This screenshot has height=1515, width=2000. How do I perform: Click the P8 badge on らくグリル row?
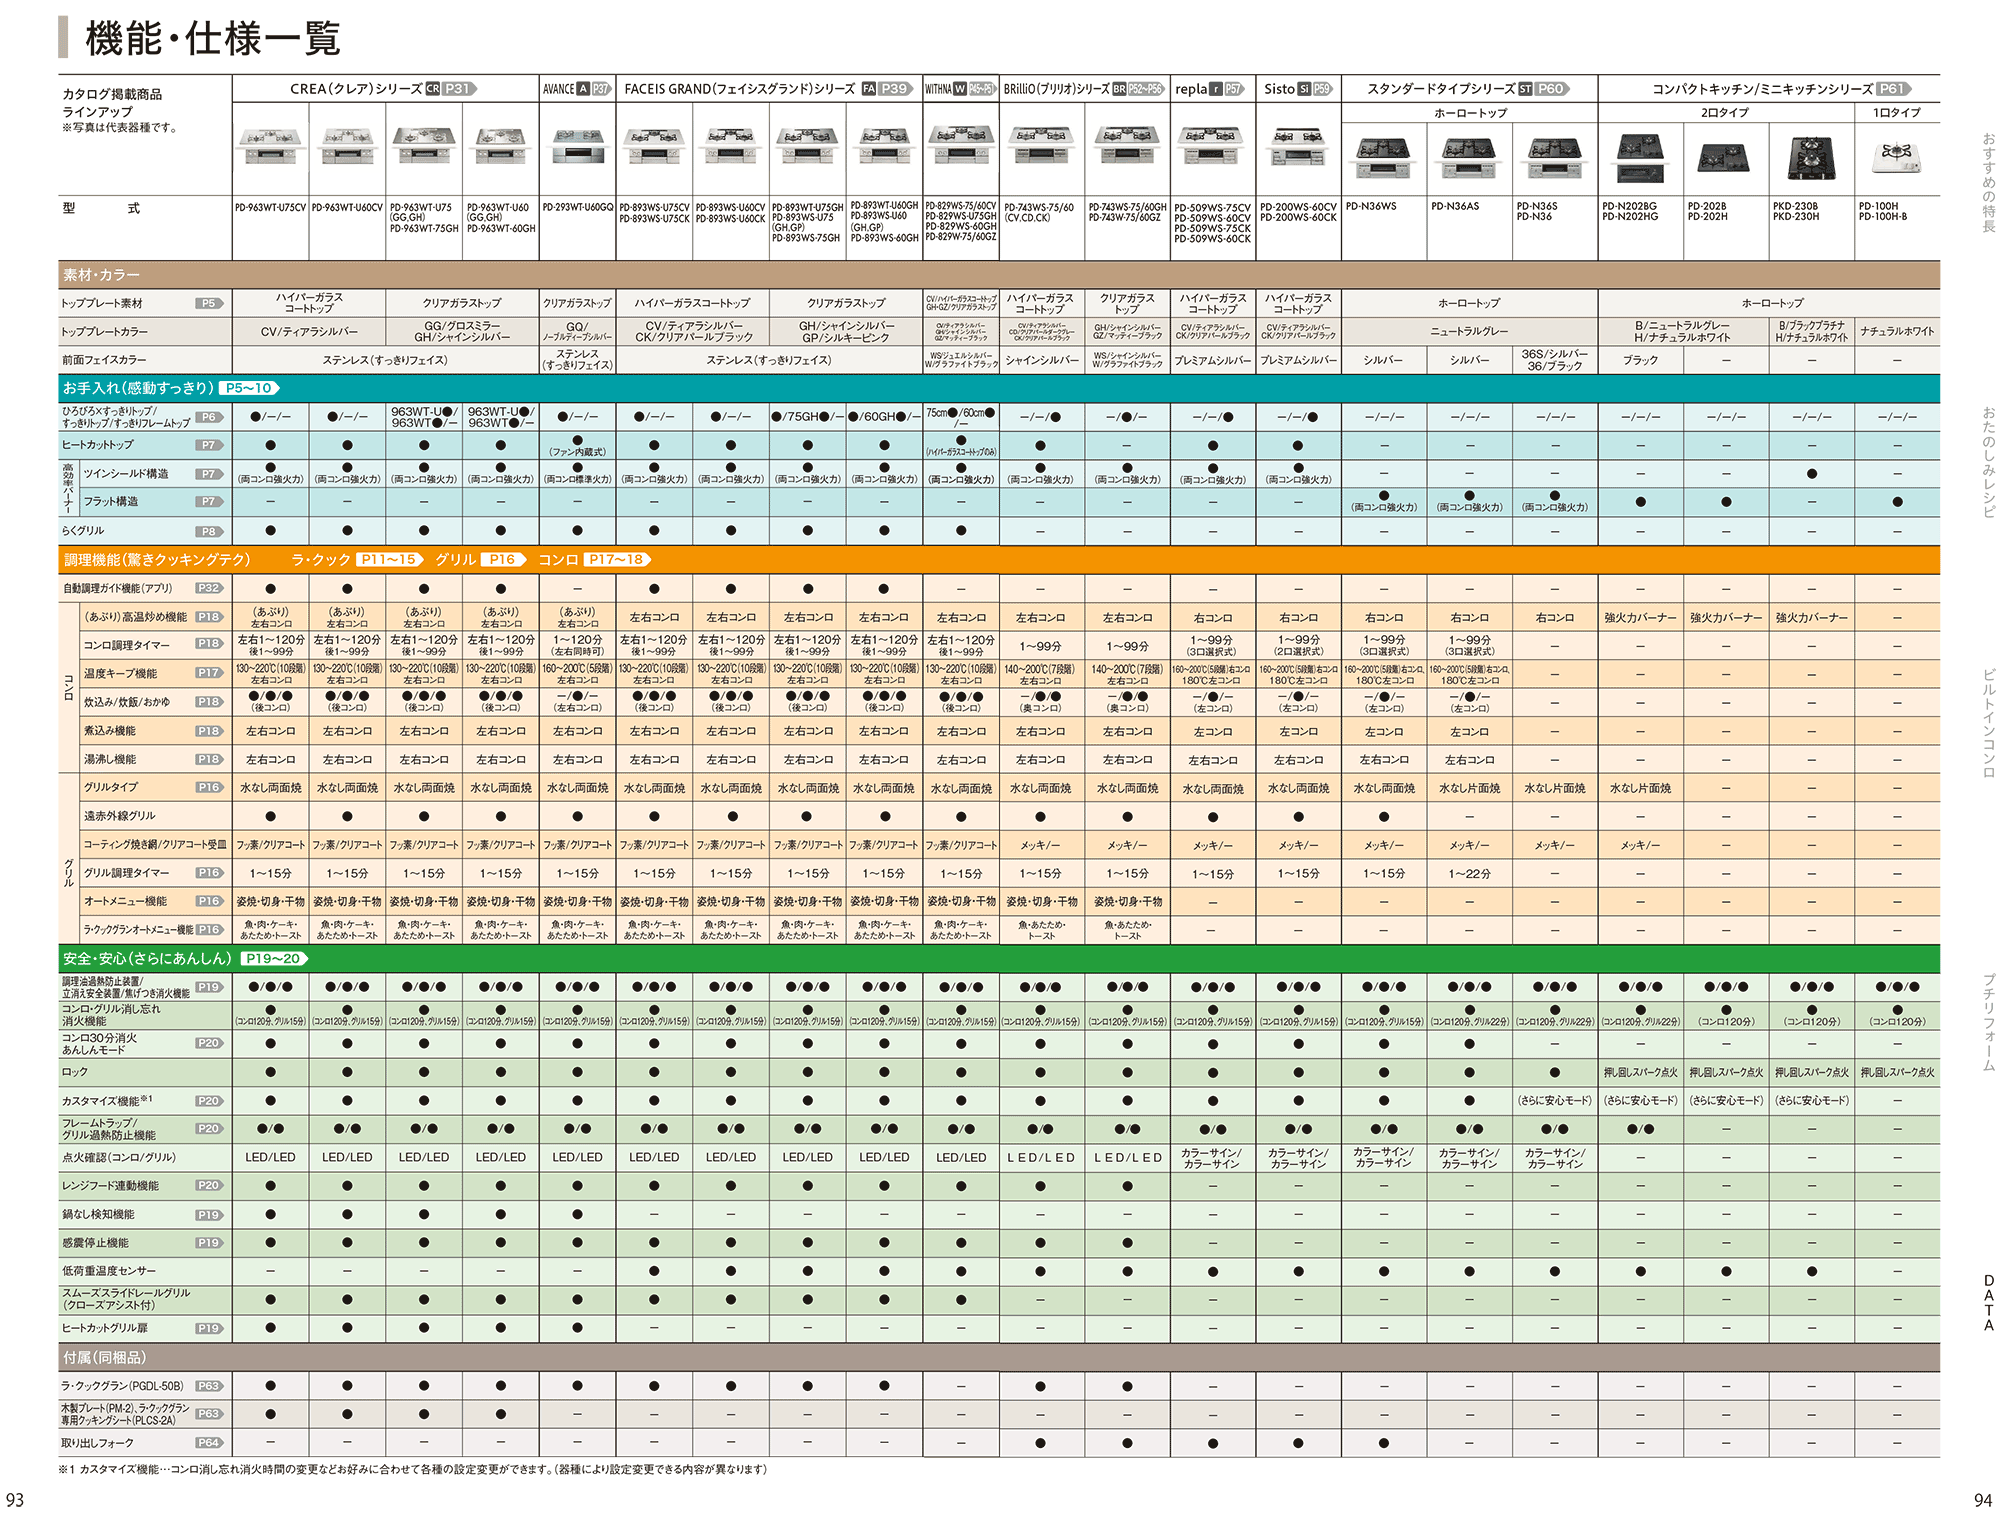(209, 531)
